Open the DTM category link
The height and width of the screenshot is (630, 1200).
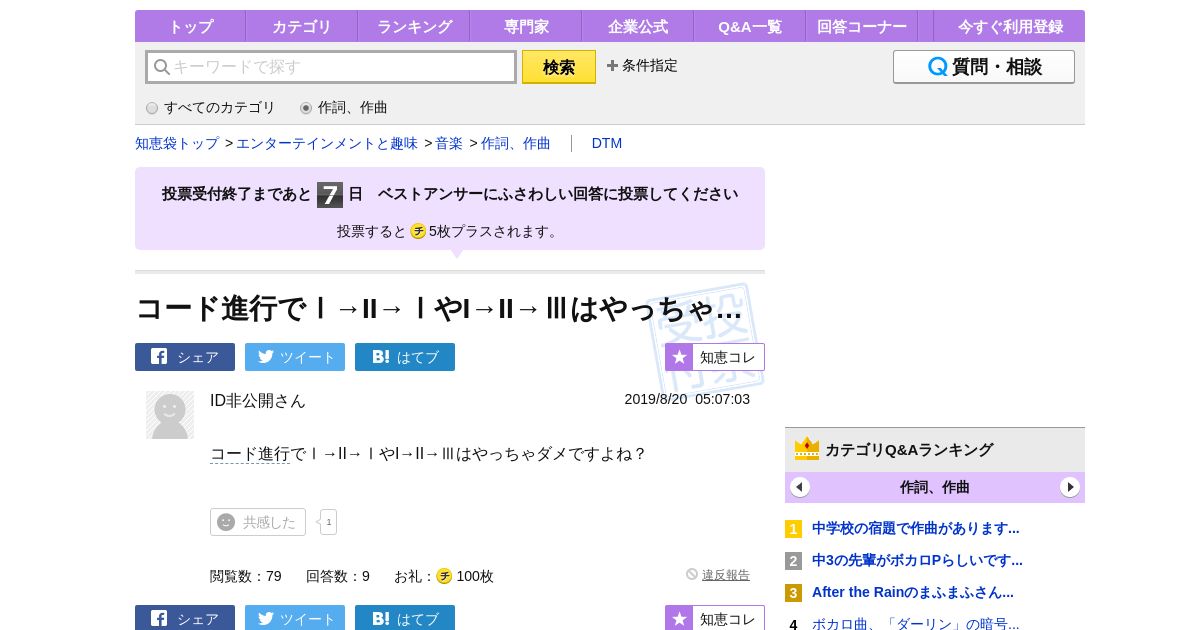[607, 143]
